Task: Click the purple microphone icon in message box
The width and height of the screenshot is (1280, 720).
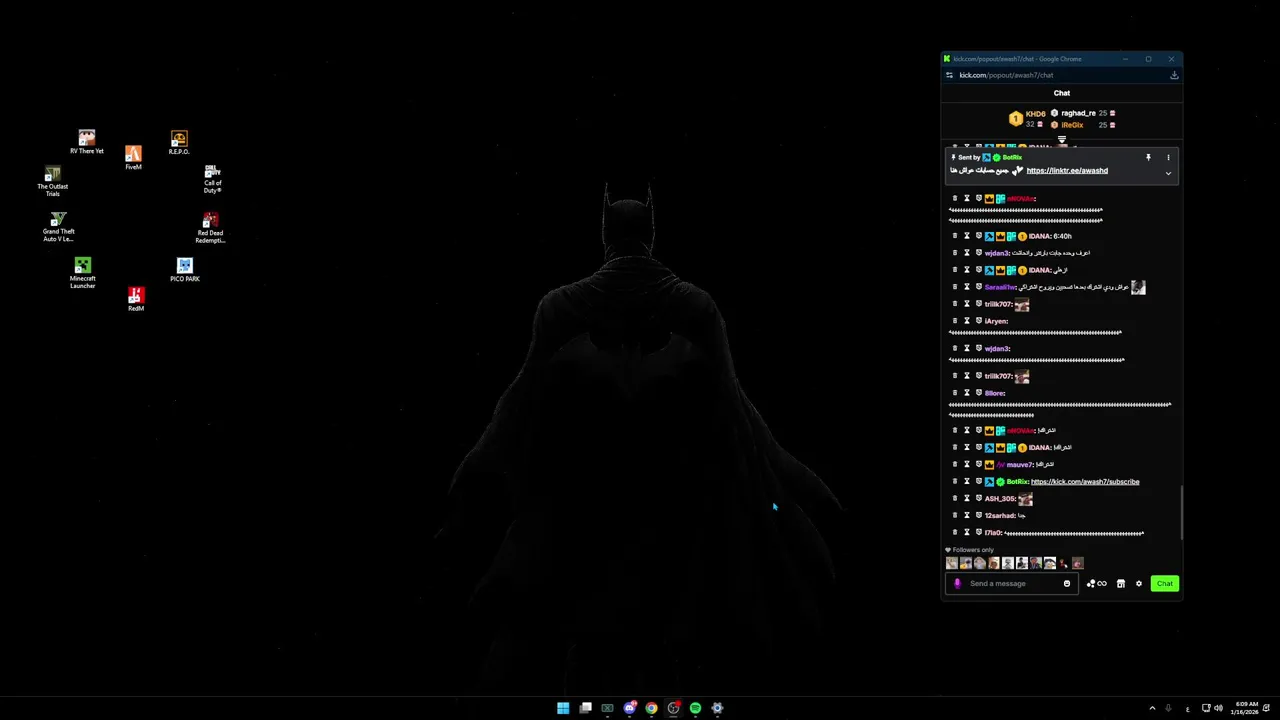Action: point(957,583)
